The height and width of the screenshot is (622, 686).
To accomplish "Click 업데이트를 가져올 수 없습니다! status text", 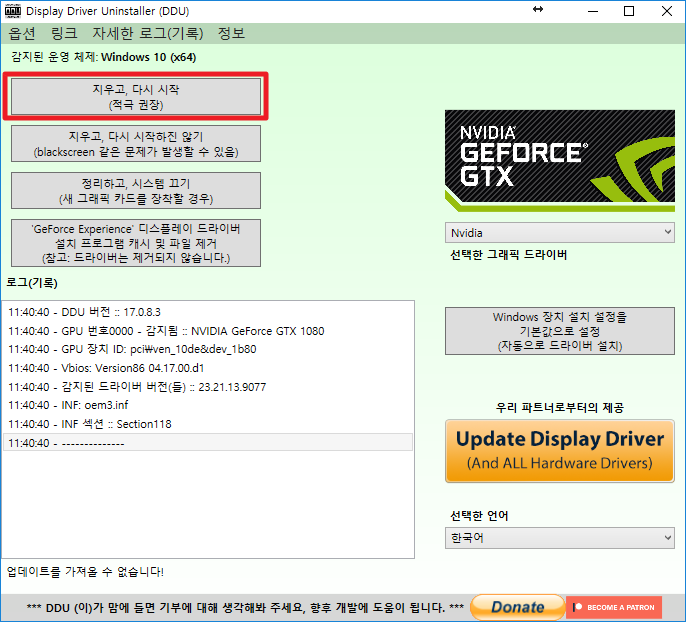I will 85,572.
